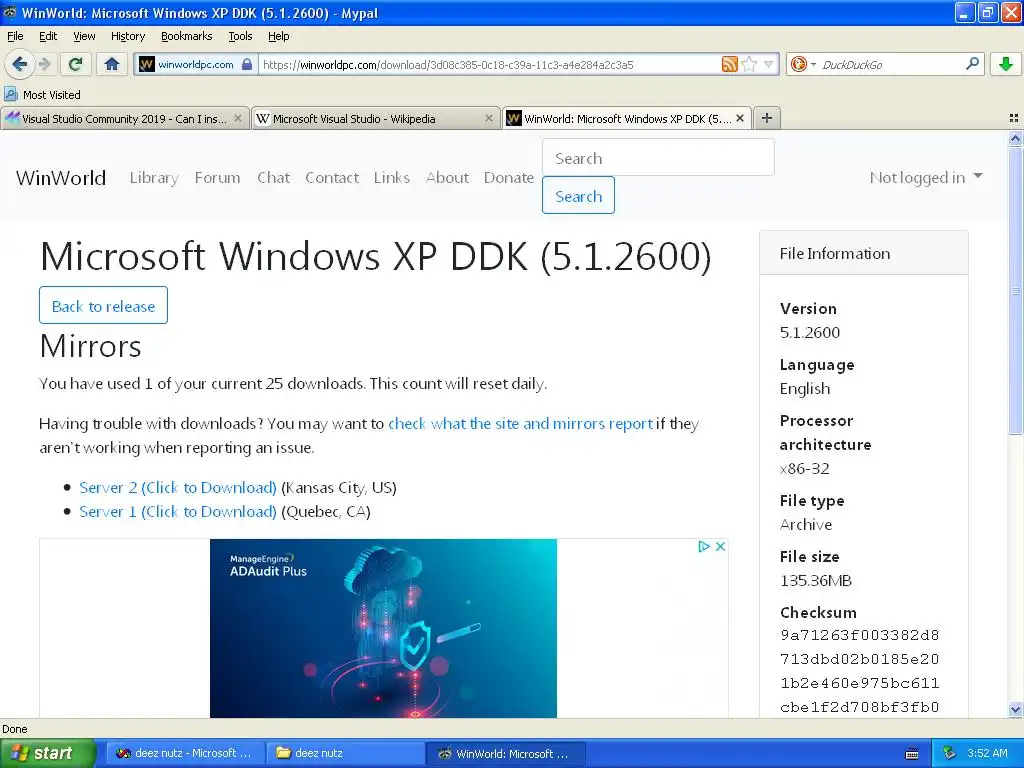Click the 5.1.2600 version value
The height and width of the screenshot is (768, 1024).
pyautogui.click(x=810, y=332)
